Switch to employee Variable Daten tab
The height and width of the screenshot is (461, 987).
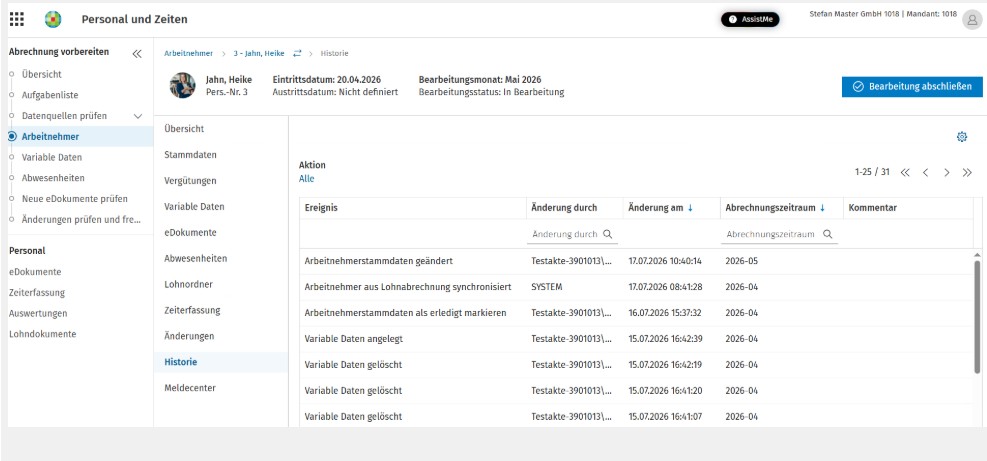pyautogui.click(x=195, y=207)
